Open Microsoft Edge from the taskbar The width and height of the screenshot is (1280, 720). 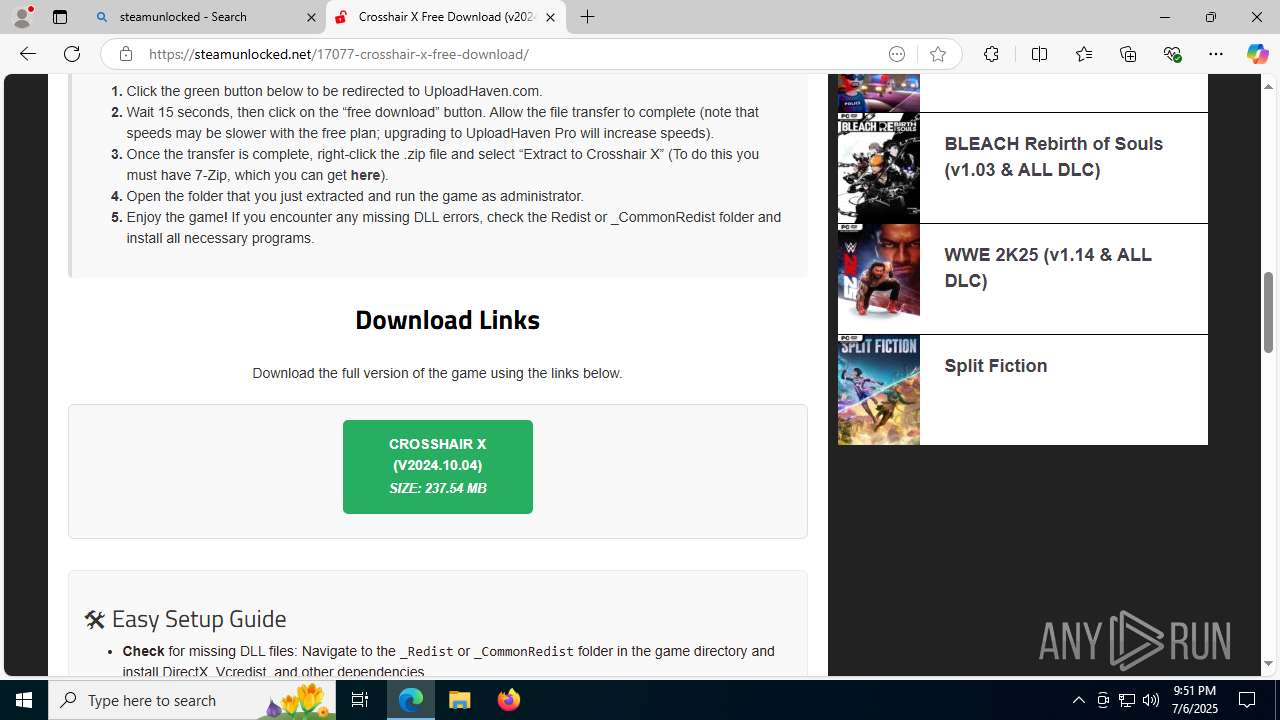411,700
